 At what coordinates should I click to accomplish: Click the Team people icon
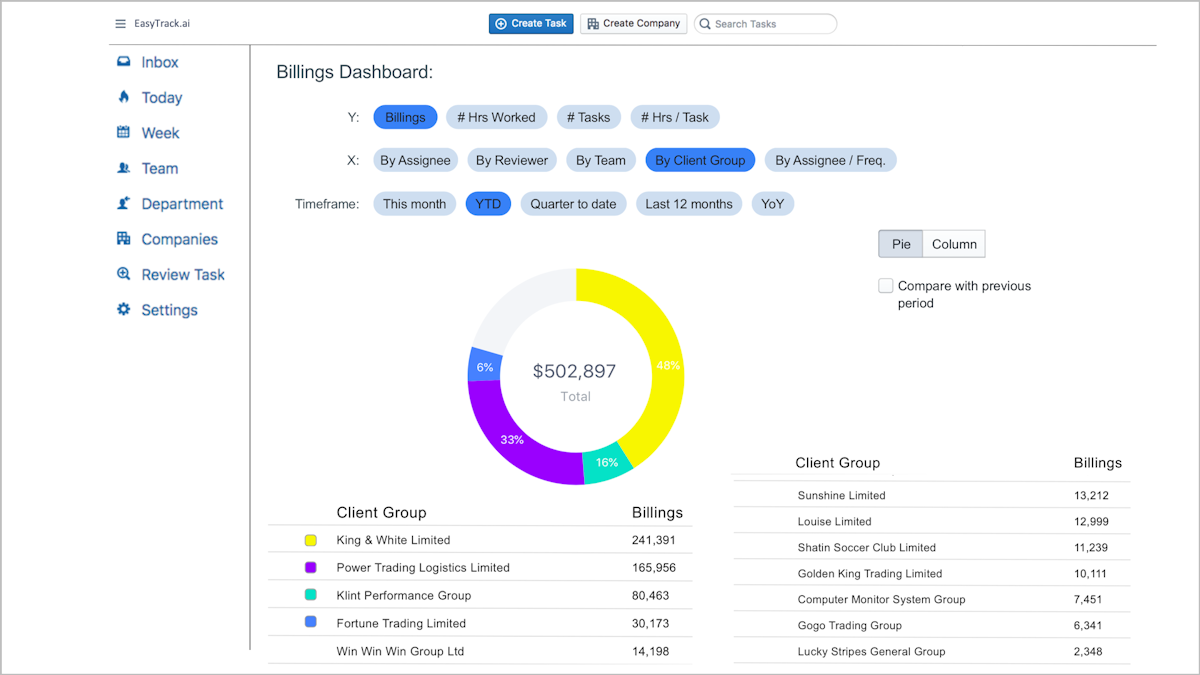[x=124, y=168]
